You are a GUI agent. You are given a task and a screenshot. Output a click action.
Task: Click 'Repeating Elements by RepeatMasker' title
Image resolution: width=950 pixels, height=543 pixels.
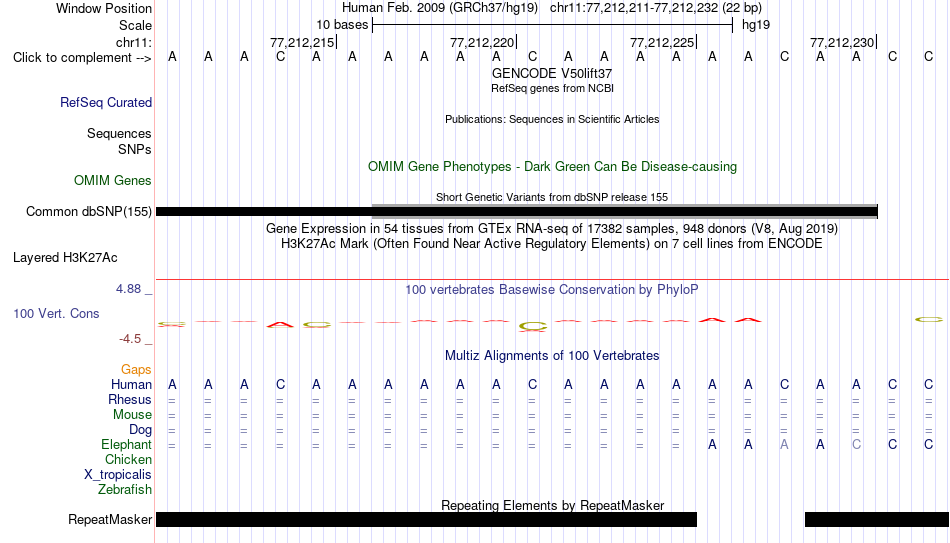click(x=553, y=505)
